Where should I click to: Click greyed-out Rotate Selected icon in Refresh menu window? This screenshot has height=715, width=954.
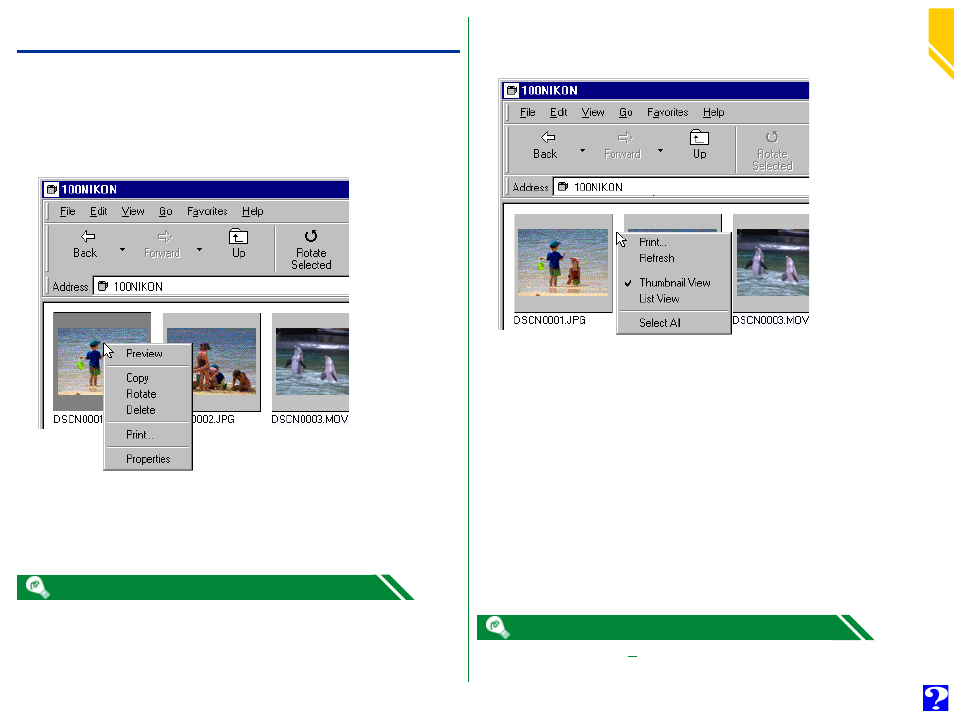pyautogui.click(x=771, y=137)
